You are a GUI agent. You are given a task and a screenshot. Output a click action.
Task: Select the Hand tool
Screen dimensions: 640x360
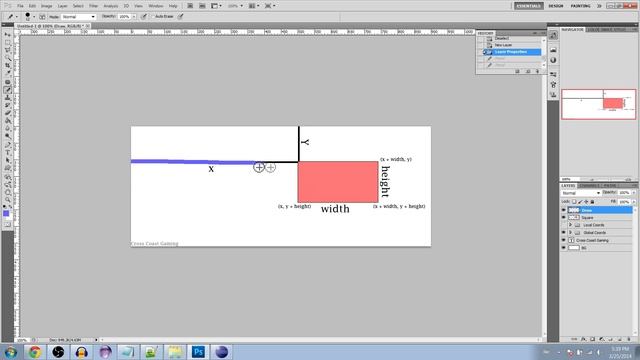point(7,192)
